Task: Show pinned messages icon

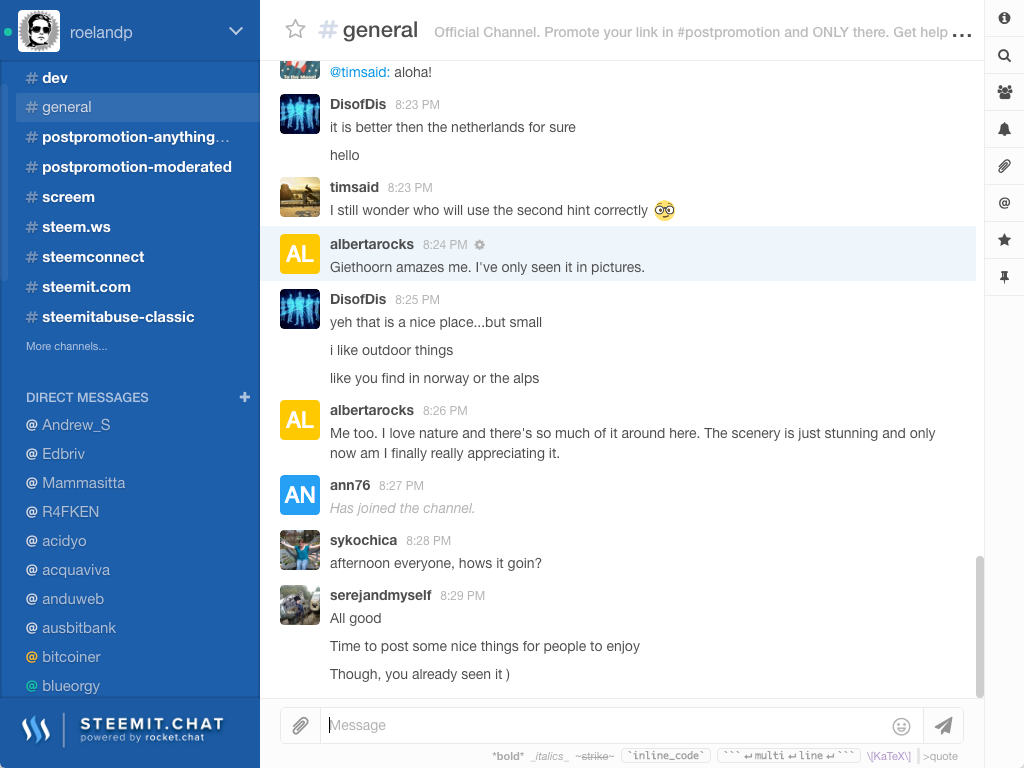Action: (x=1004, y=277)
